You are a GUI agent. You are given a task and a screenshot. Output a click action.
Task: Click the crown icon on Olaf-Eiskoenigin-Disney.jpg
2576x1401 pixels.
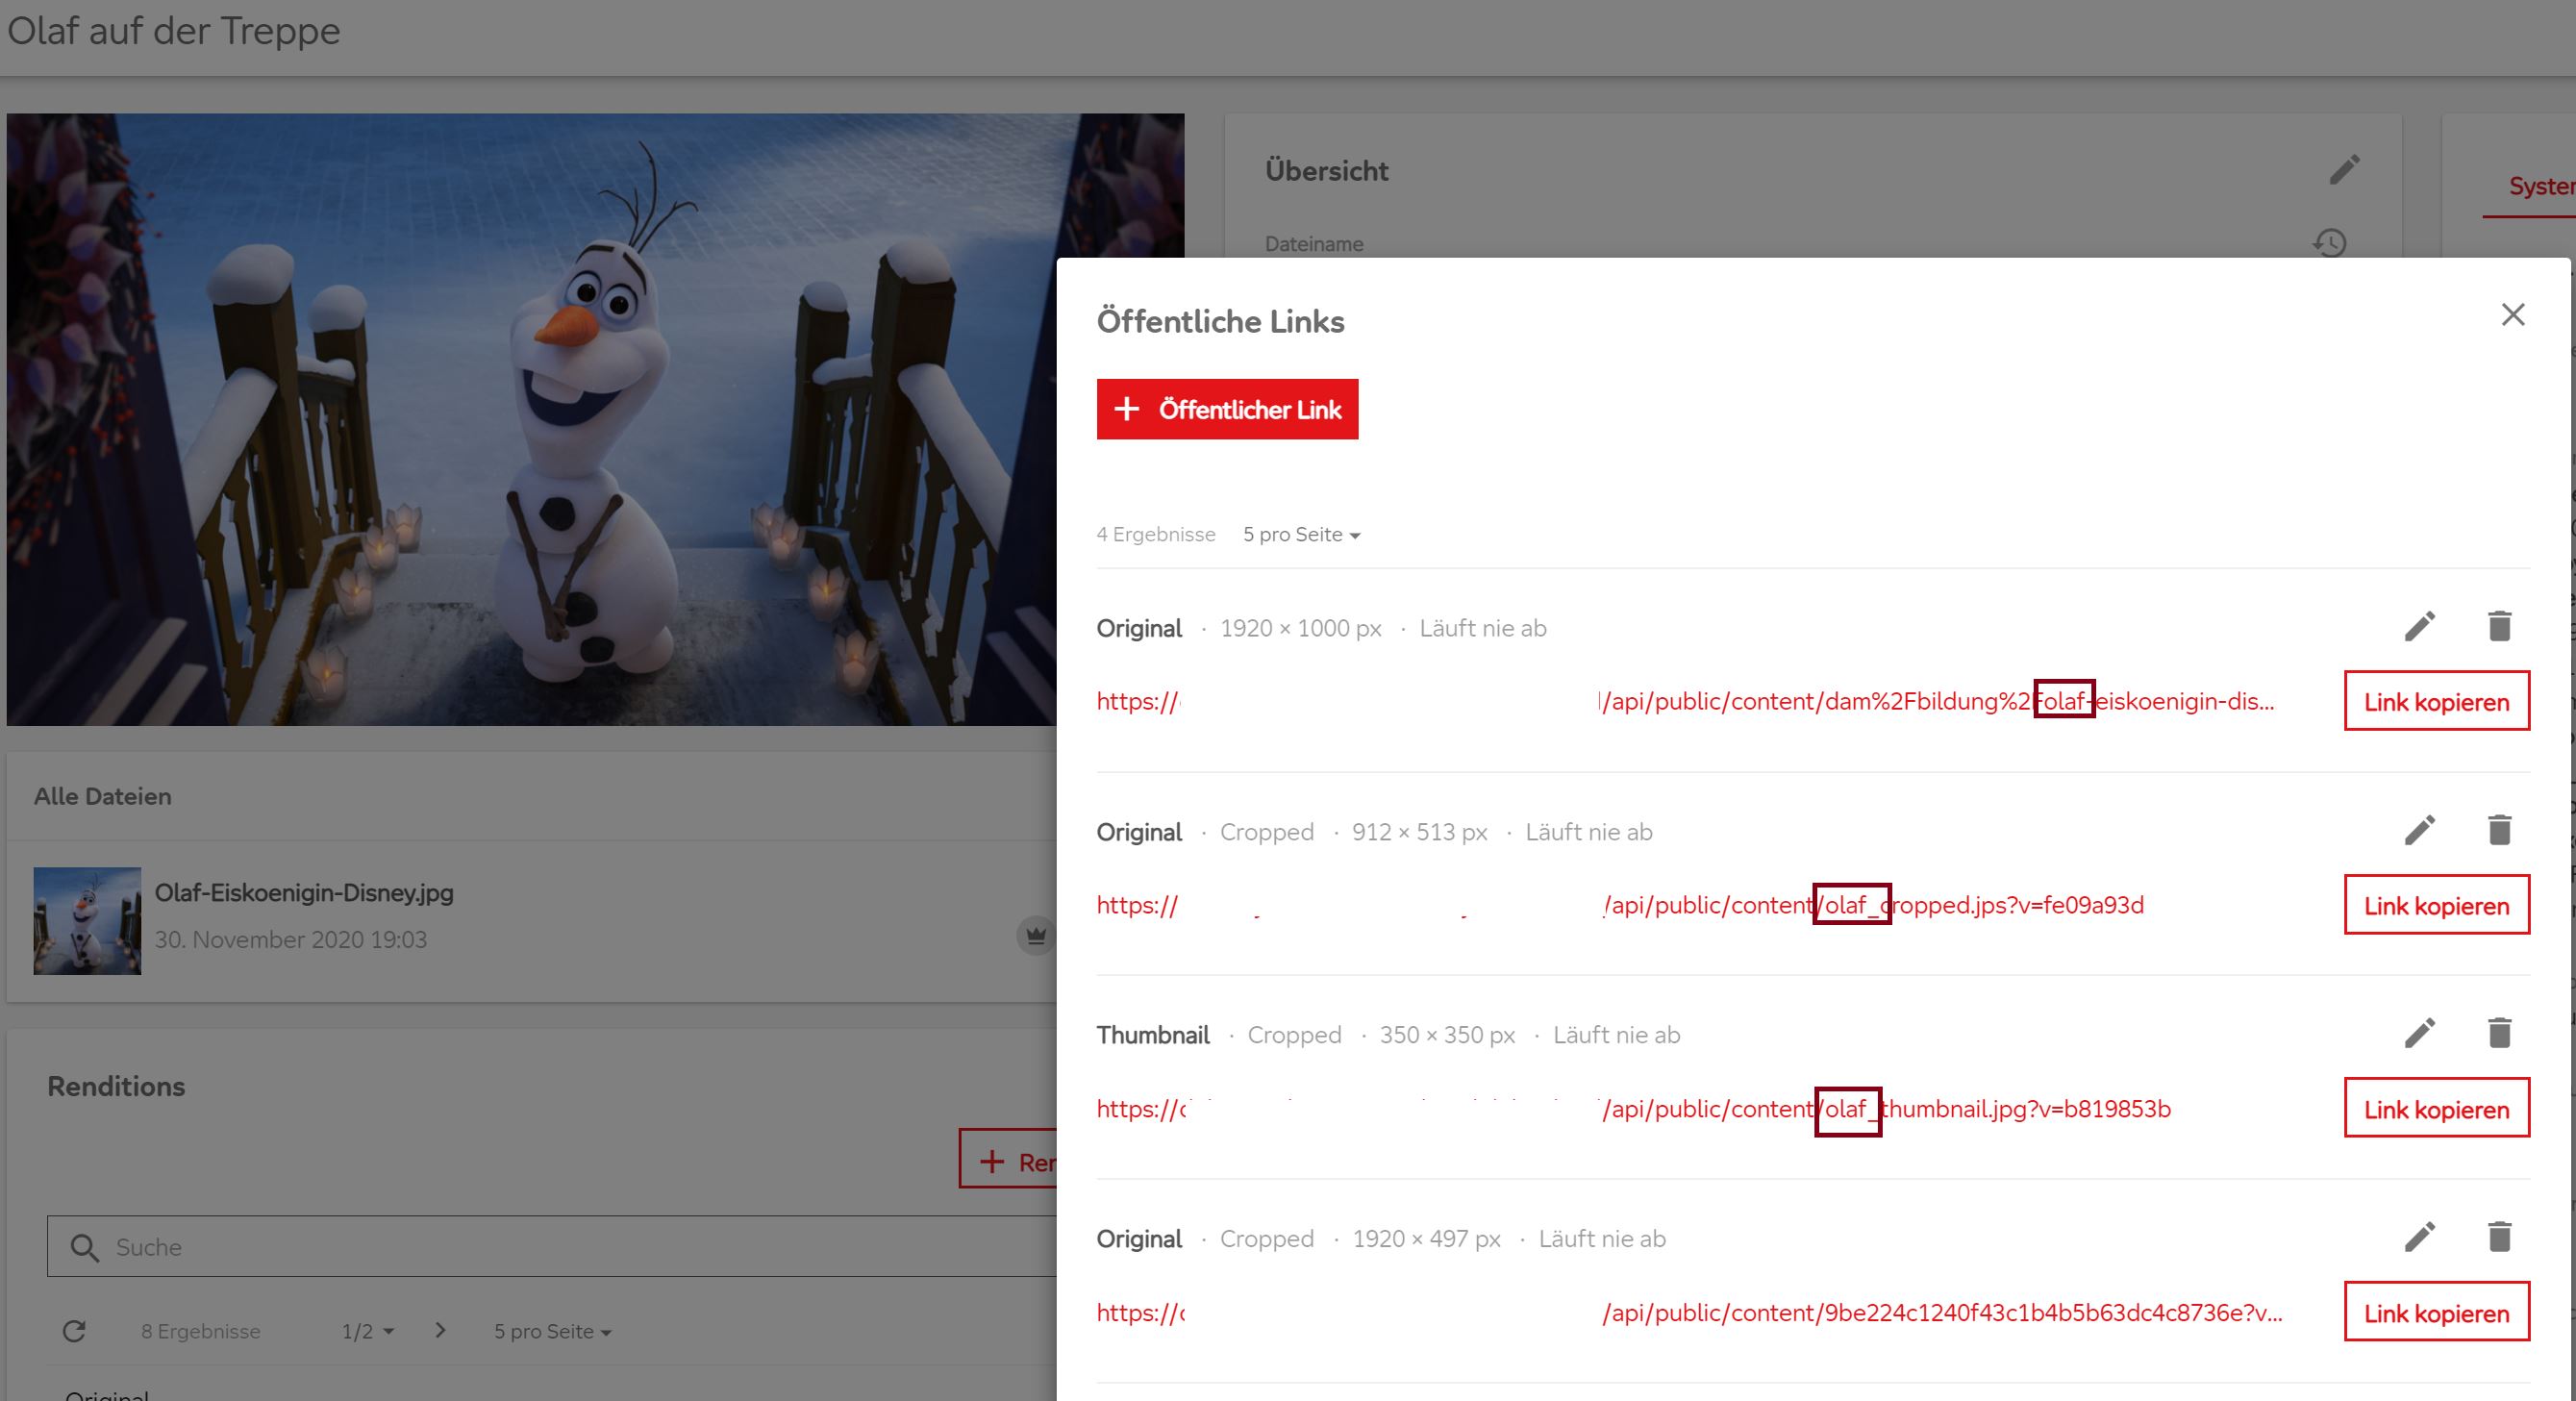click(1035, 936)
